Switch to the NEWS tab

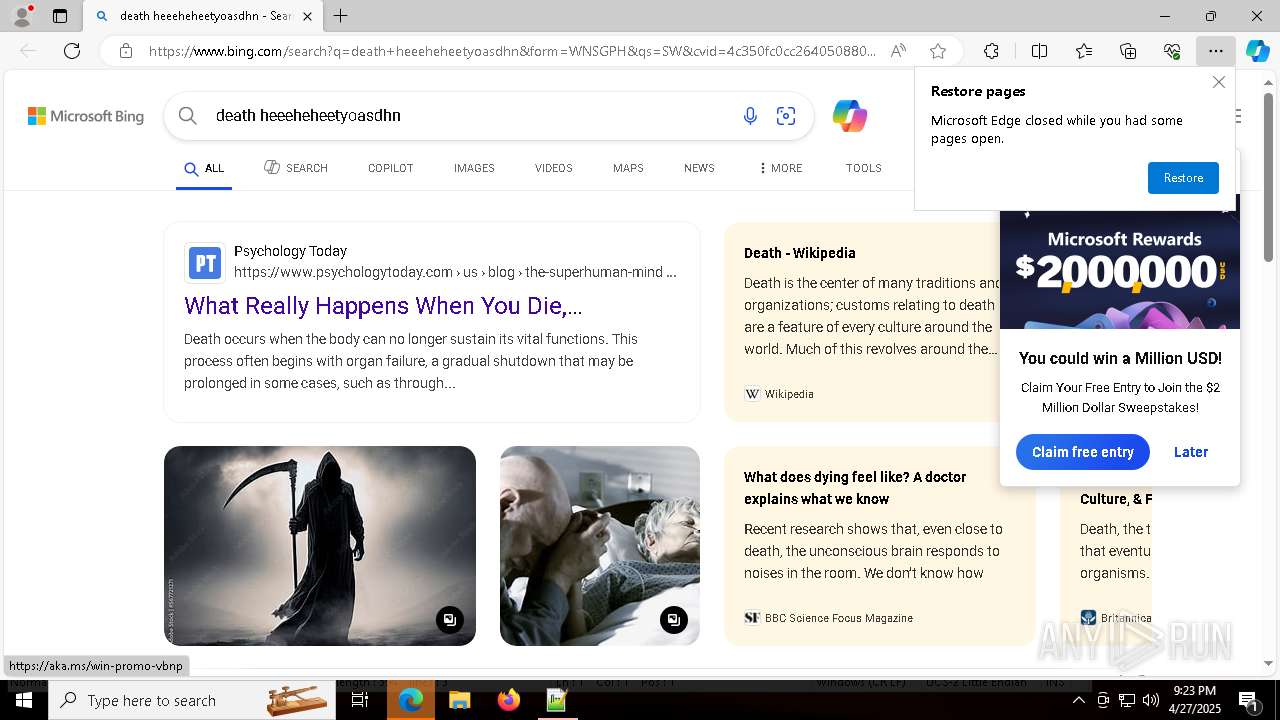coord(699,168)
